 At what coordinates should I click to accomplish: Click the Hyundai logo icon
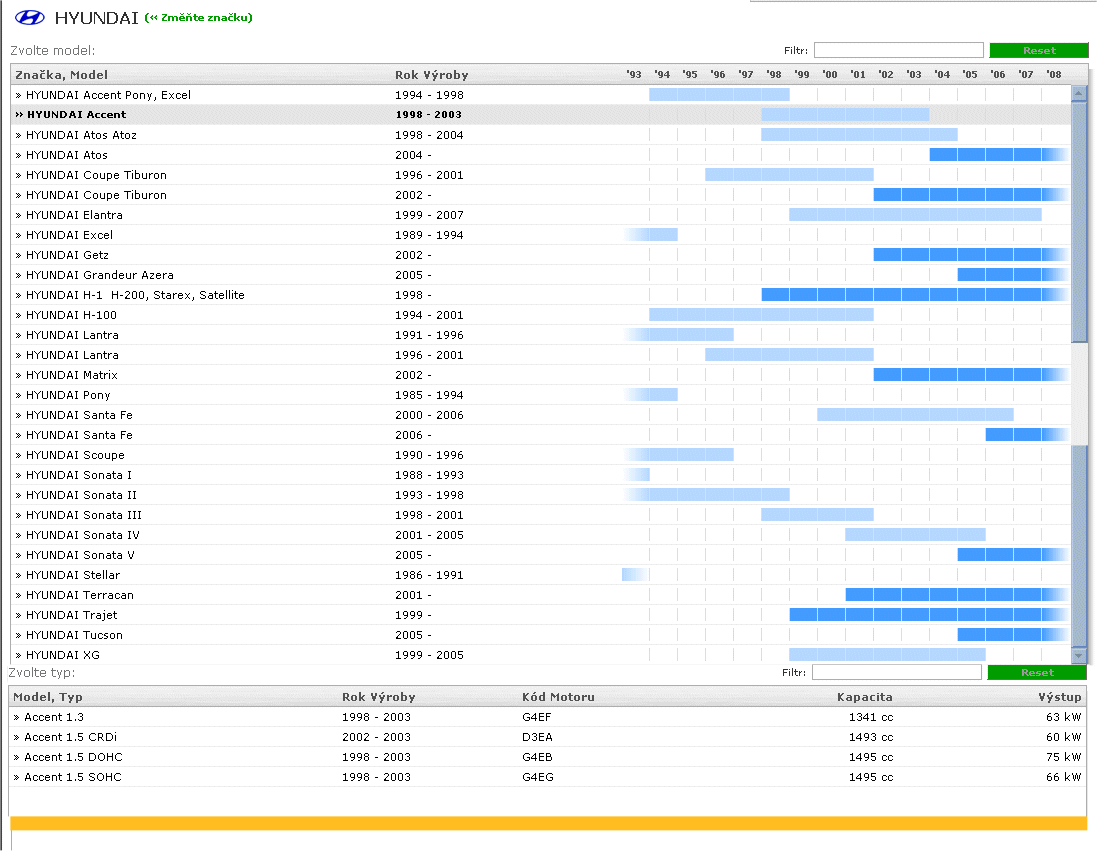point(31,18)
